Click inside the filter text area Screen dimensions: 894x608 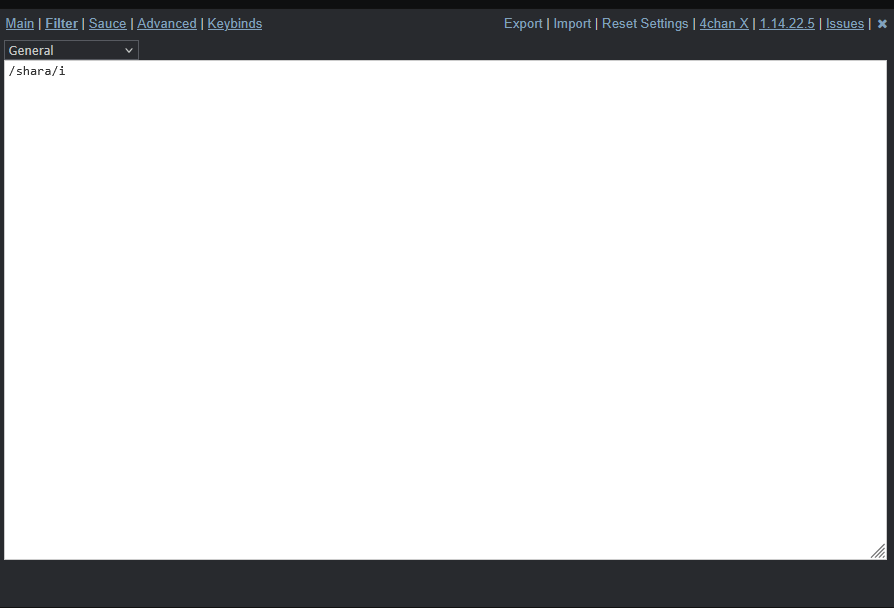coord(445,310)
